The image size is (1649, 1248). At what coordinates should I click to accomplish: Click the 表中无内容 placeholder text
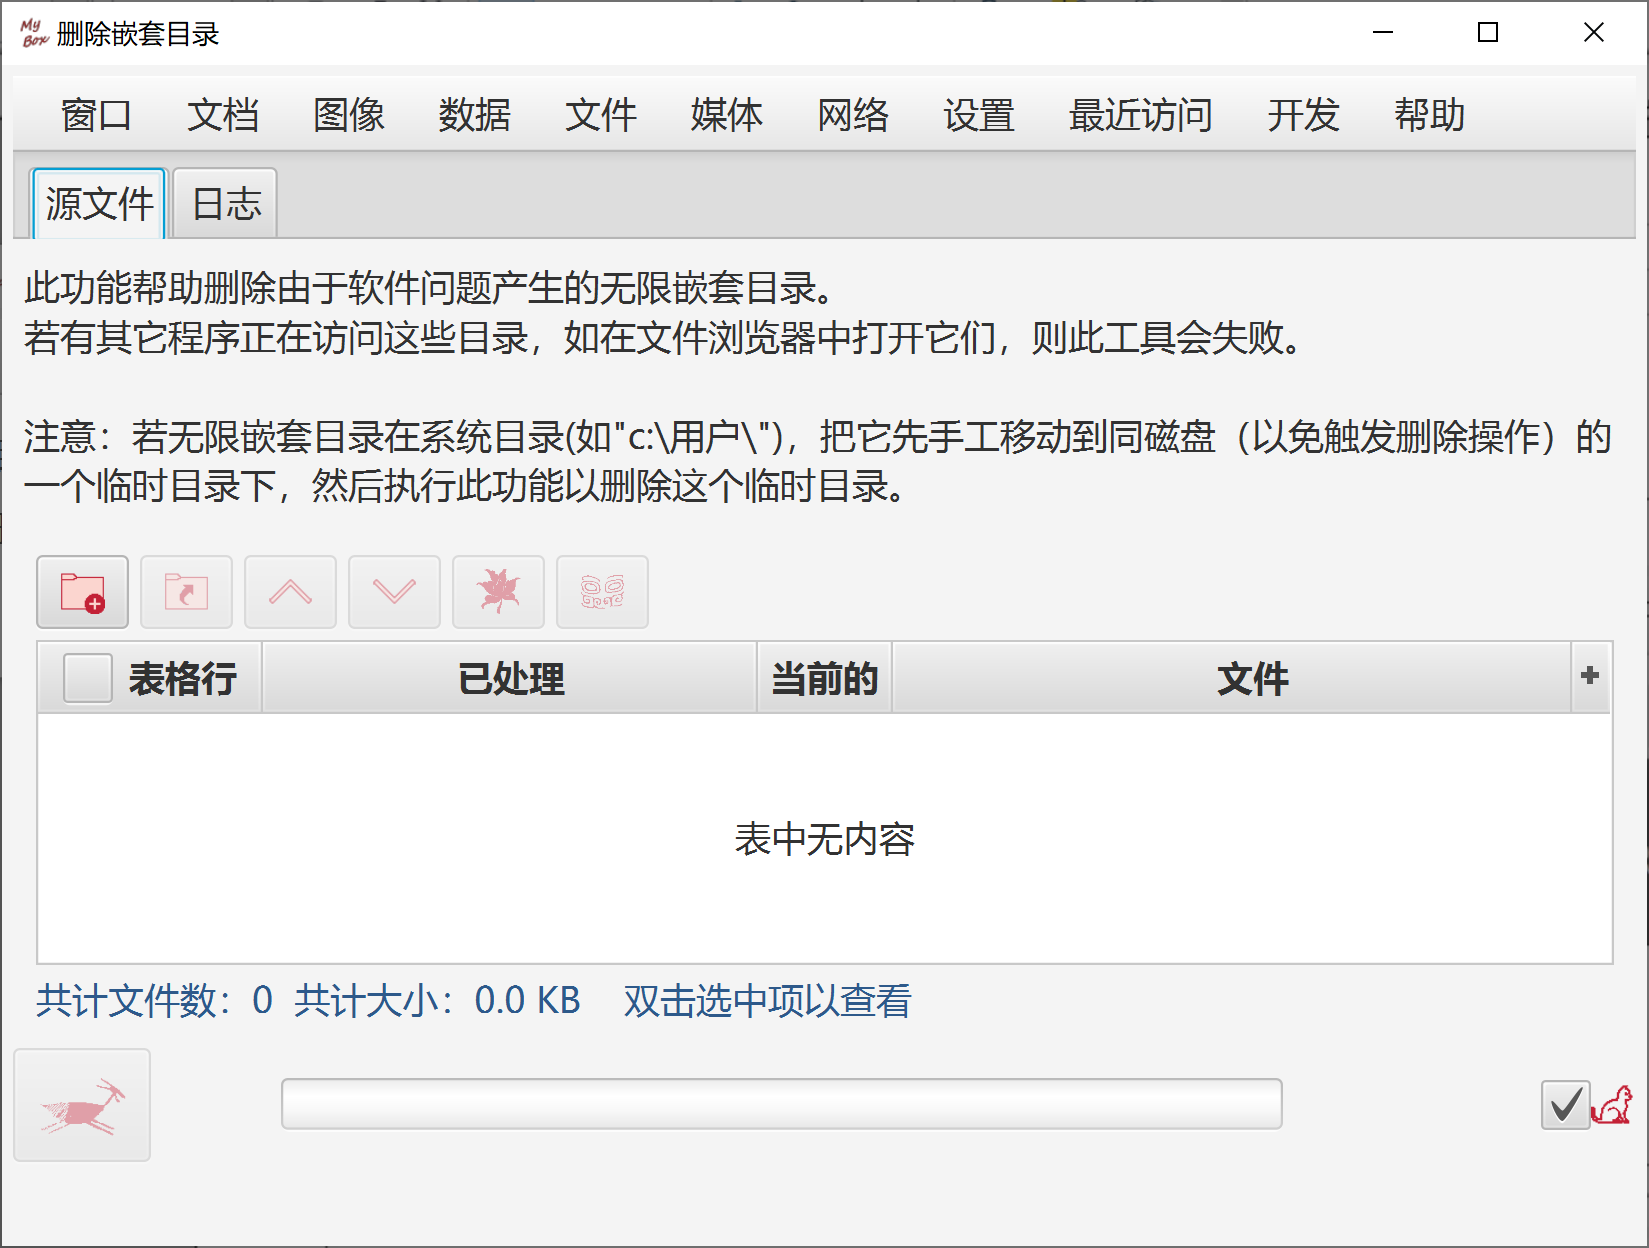pyautogui.click(x=824, y=839)
